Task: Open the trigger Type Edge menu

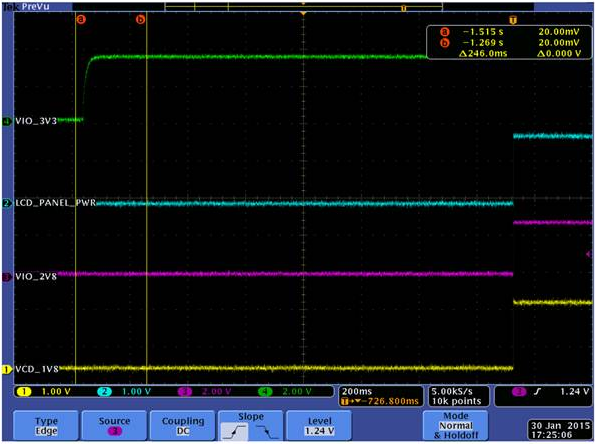Action: (46, 426)
